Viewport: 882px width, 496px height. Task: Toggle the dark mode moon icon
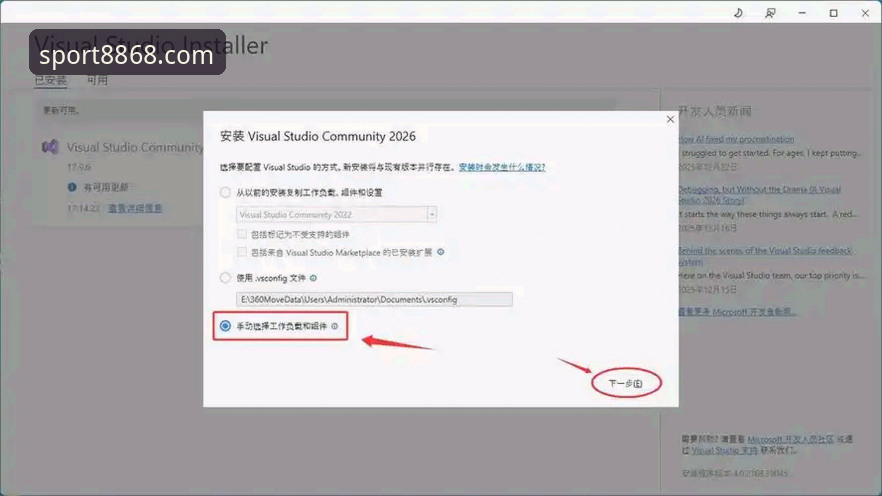(x=738, y=13)
